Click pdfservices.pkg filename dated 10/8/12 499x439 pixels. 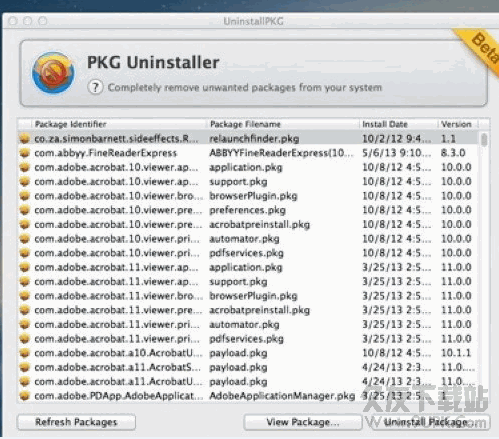click(x=246, y=253)
